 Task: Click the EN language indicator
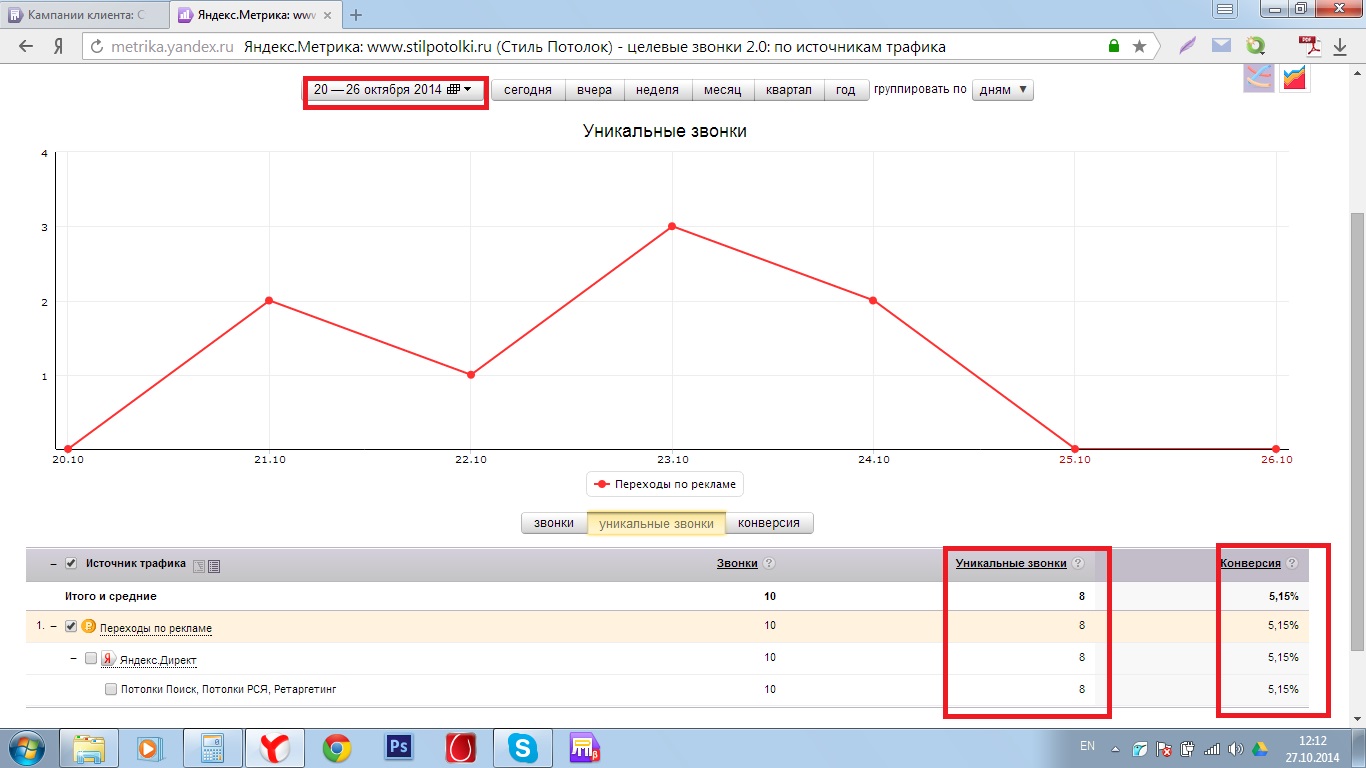(x=1088, y=746)
